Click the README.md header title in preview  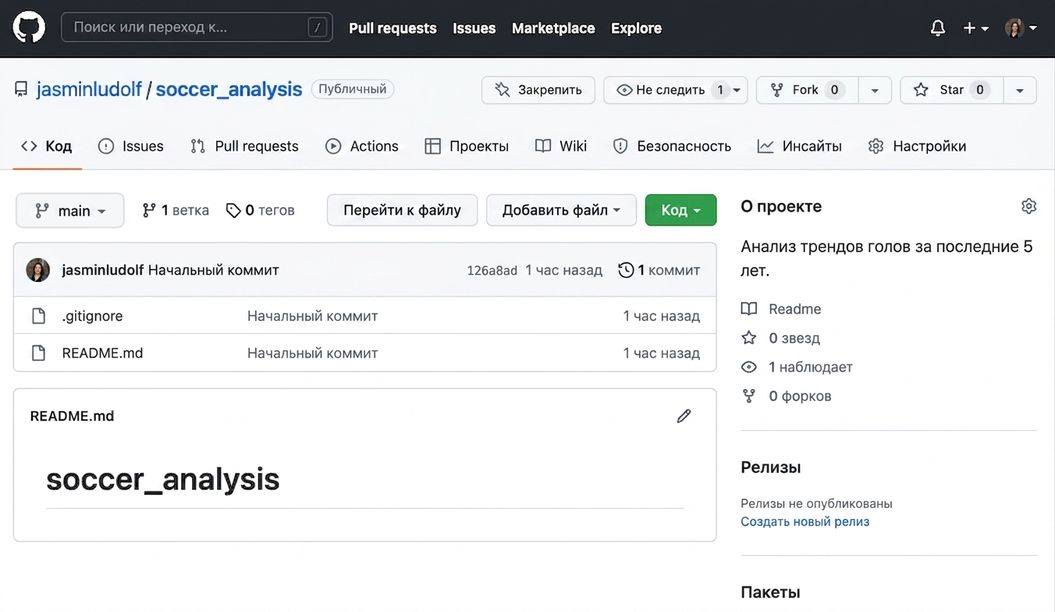pos(72,416)
